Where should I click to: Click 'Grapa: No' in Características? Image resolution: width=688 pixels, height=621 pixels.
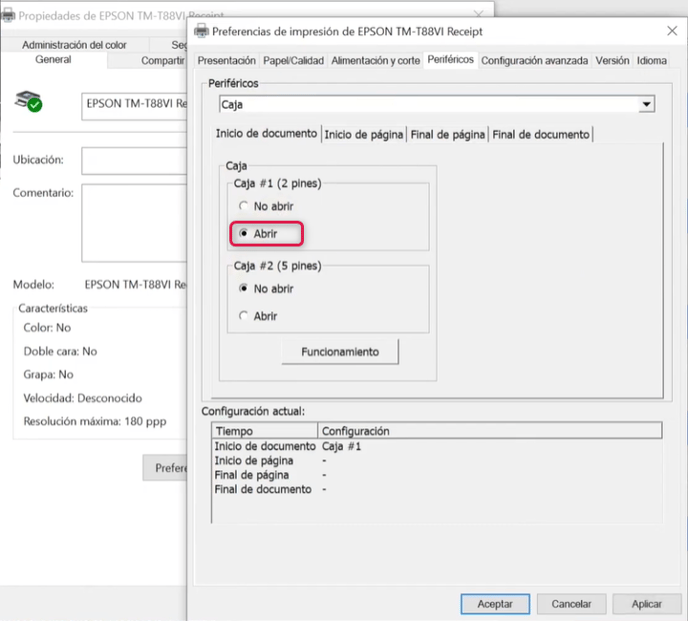pos(48,374)
